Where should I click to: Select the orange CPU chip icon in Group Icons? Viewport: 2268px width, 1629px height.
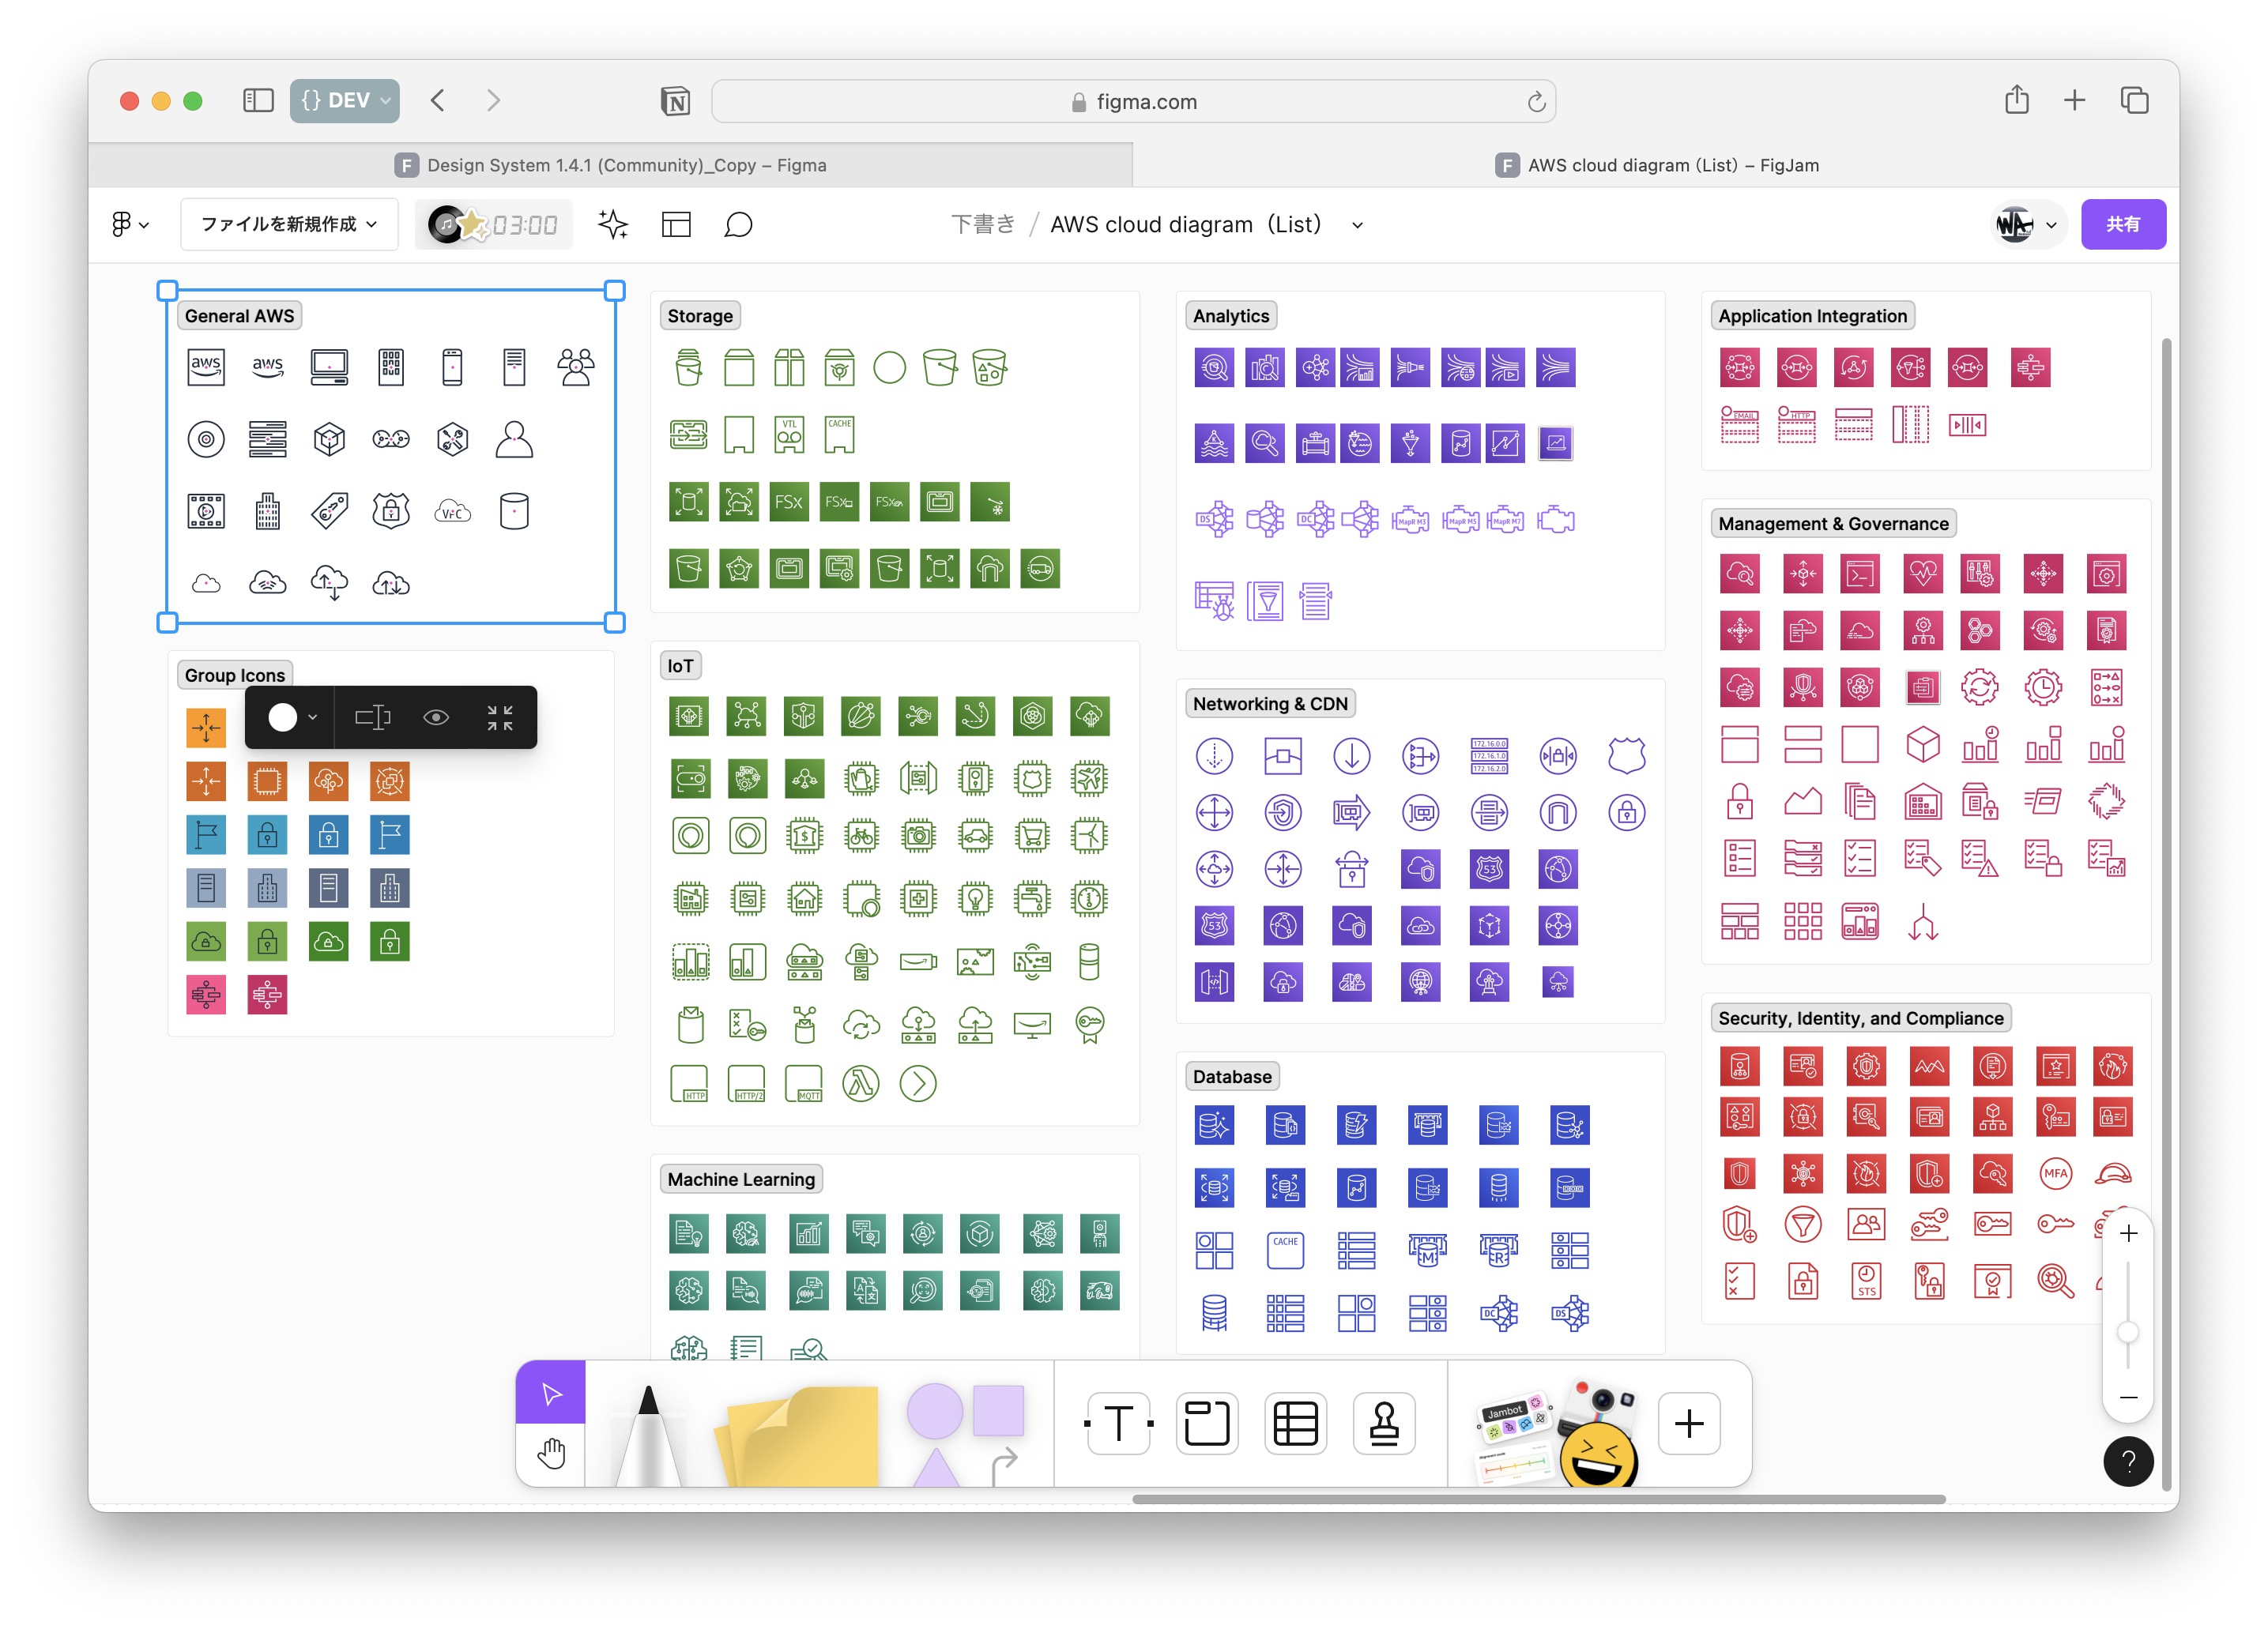point(267,781)
